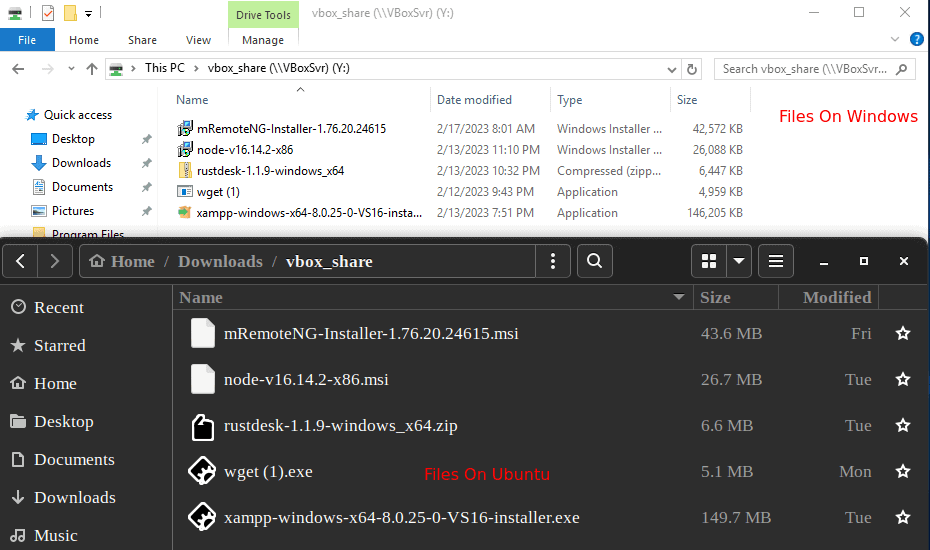
Task: Open the recent locations dropdown in Explorer
Action: coord(71,69)
